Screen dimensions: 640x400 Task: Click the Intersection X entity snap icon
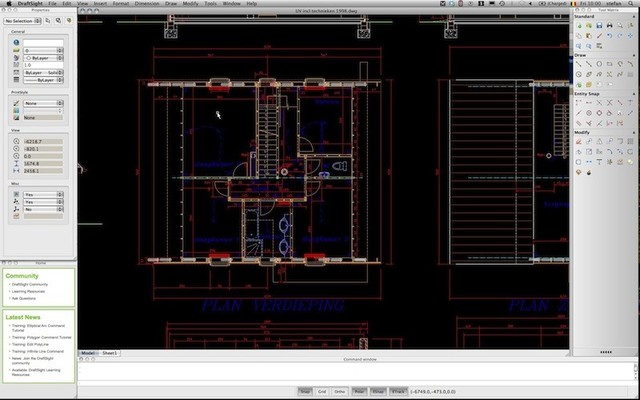click(x=609, y=103)
